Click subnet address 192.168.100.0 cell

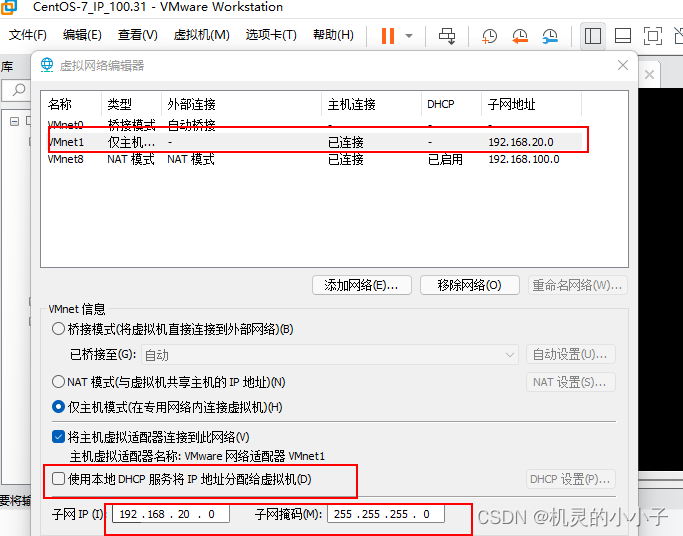[524, 159]
